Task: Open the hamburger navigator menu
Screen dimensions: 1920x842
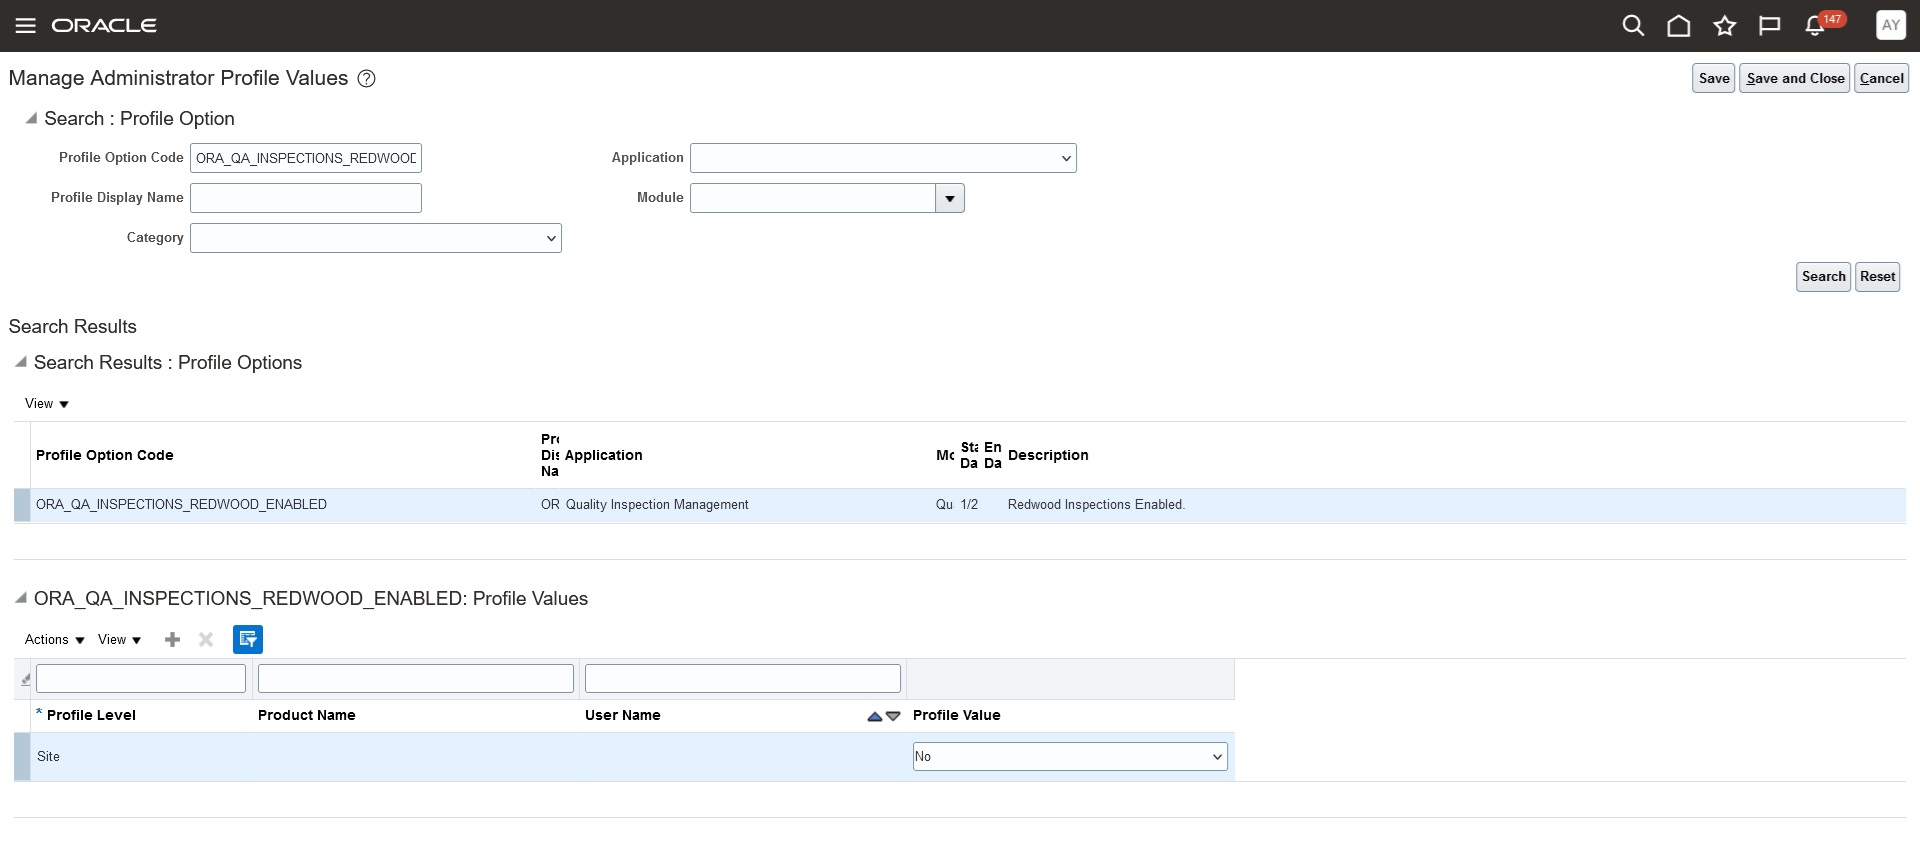Action: (26, 26)
